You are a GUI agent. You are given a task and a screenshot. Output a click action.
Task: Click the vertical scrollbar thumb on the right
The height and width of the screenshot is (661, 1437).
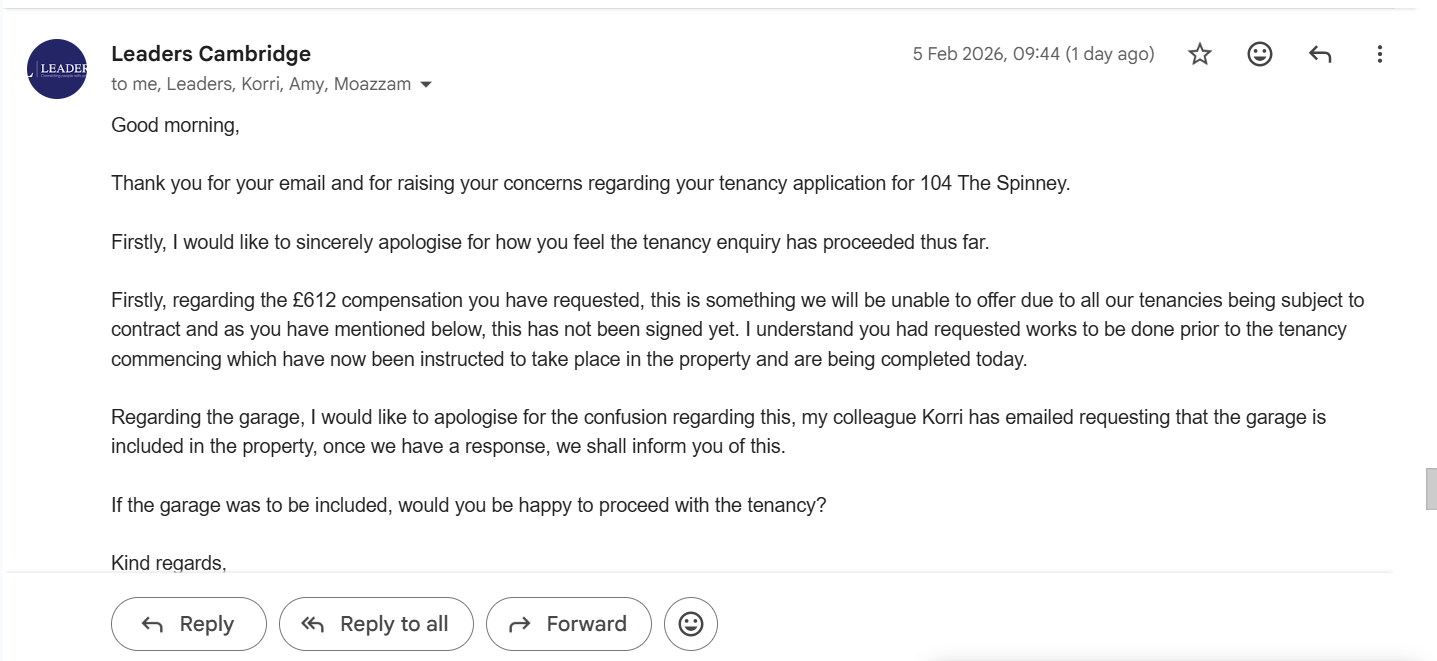pos(1430,489)
